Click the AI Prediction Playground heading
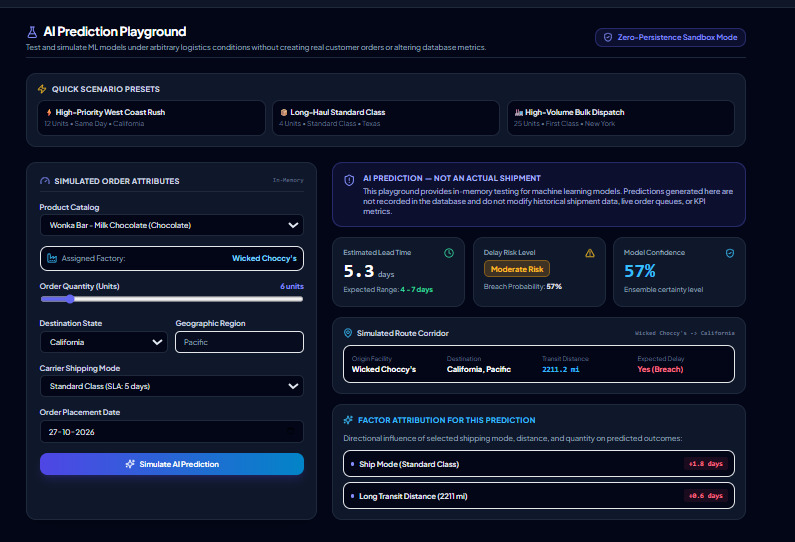The height and width of the screenshot is (542, 795). (115, 32)
